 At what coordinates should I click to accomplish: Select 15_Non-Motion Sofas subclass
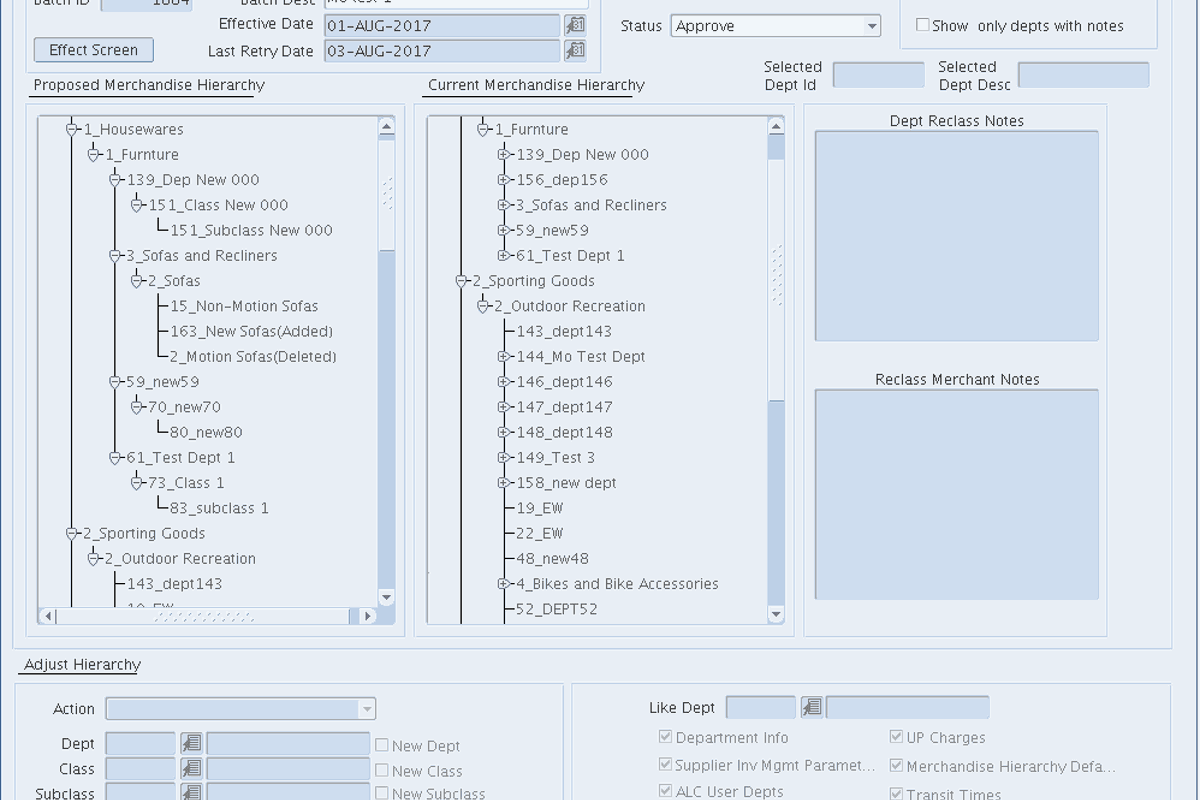[244, 306]
